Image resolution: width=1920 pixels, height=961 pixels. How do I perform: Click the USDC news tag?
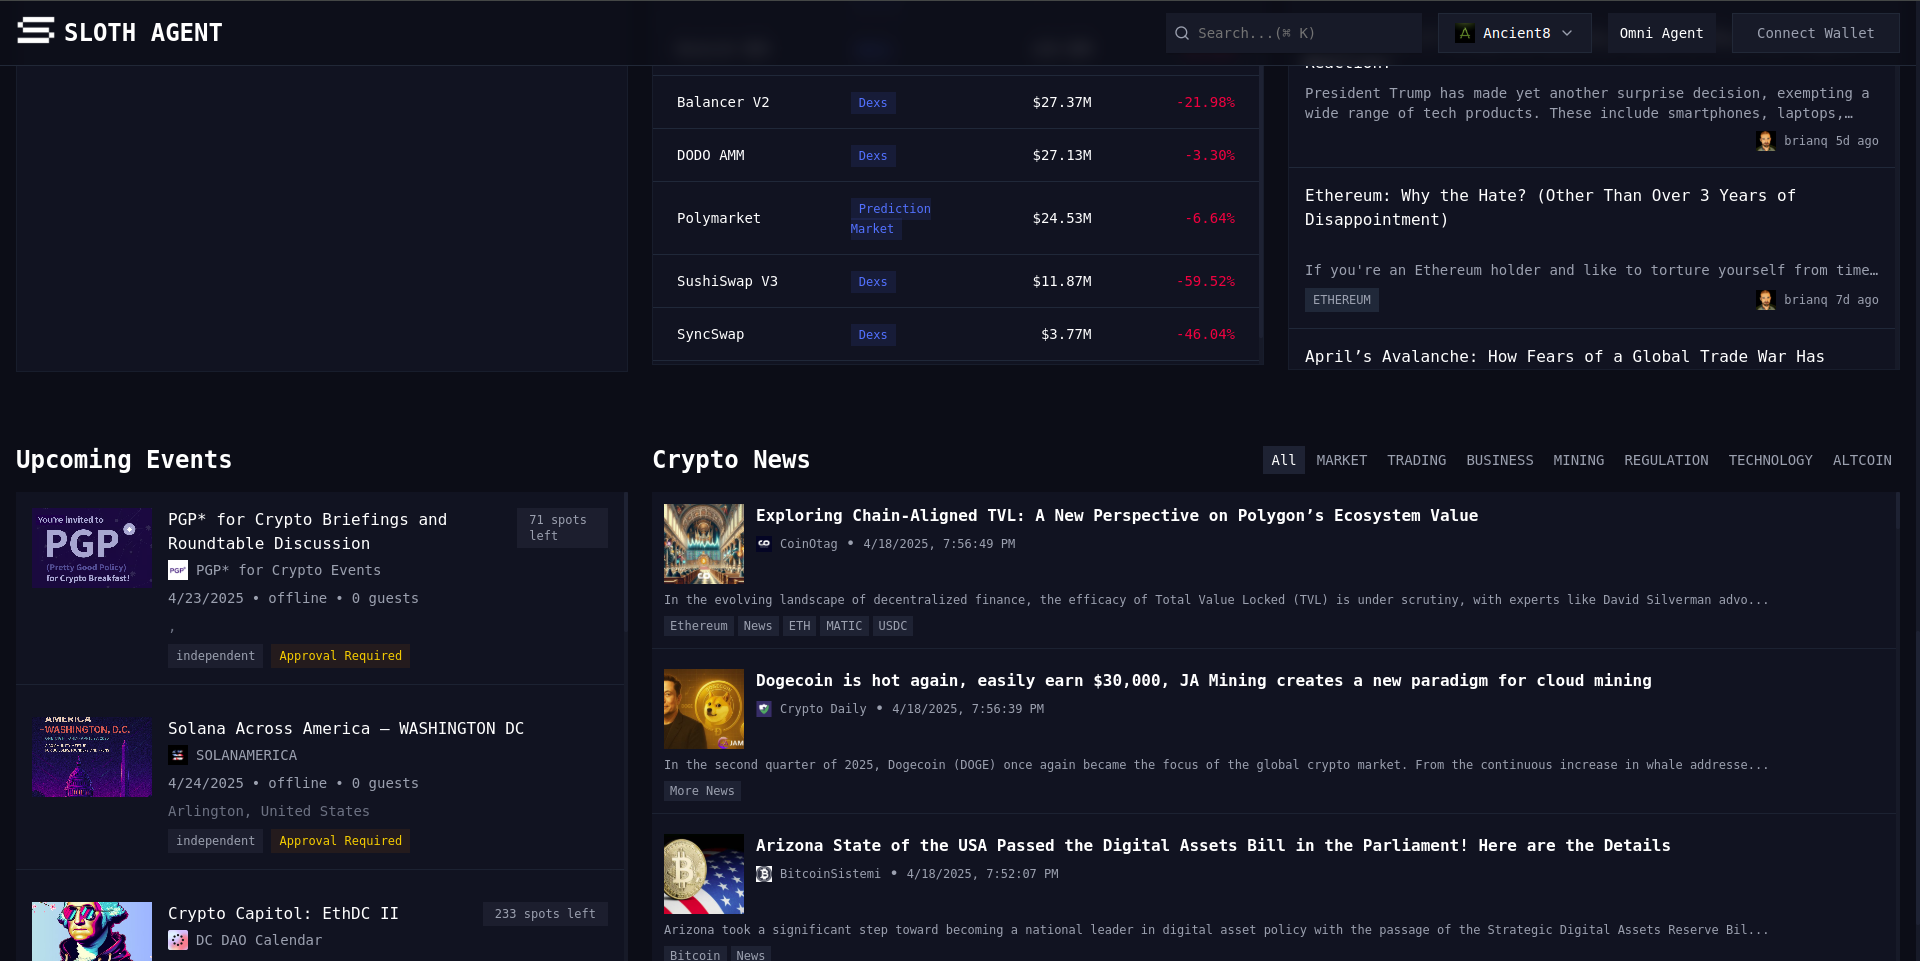pos(893,626)
